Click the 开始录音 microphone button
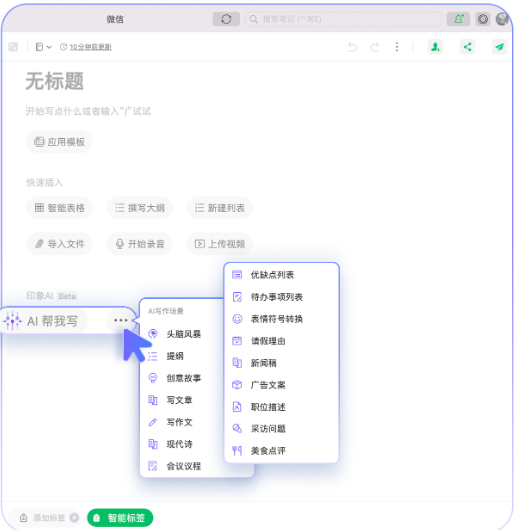 [140, 244]
